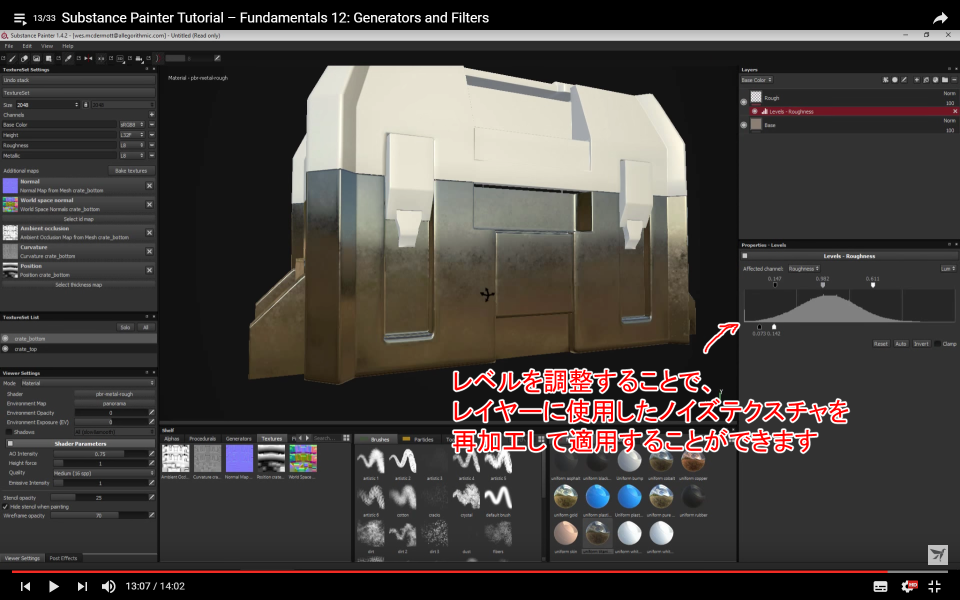Open the Edit menu
Screen dimensions: 960x600
(27, 46)
